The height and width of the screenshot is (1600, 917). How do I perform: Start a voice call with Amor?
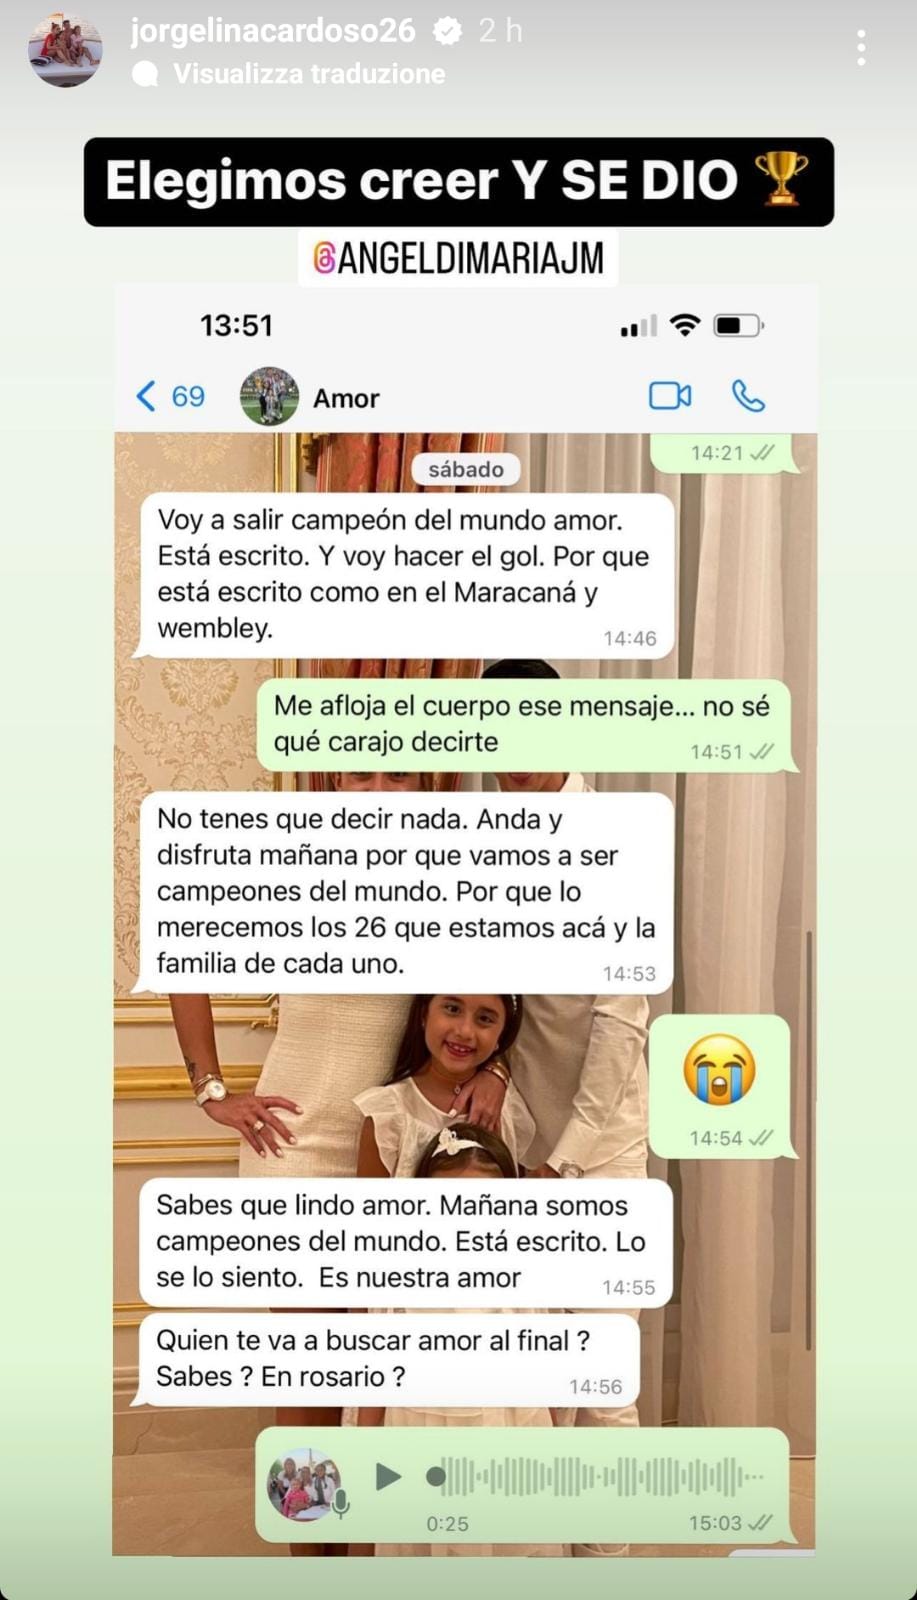(x=748, y=397)
